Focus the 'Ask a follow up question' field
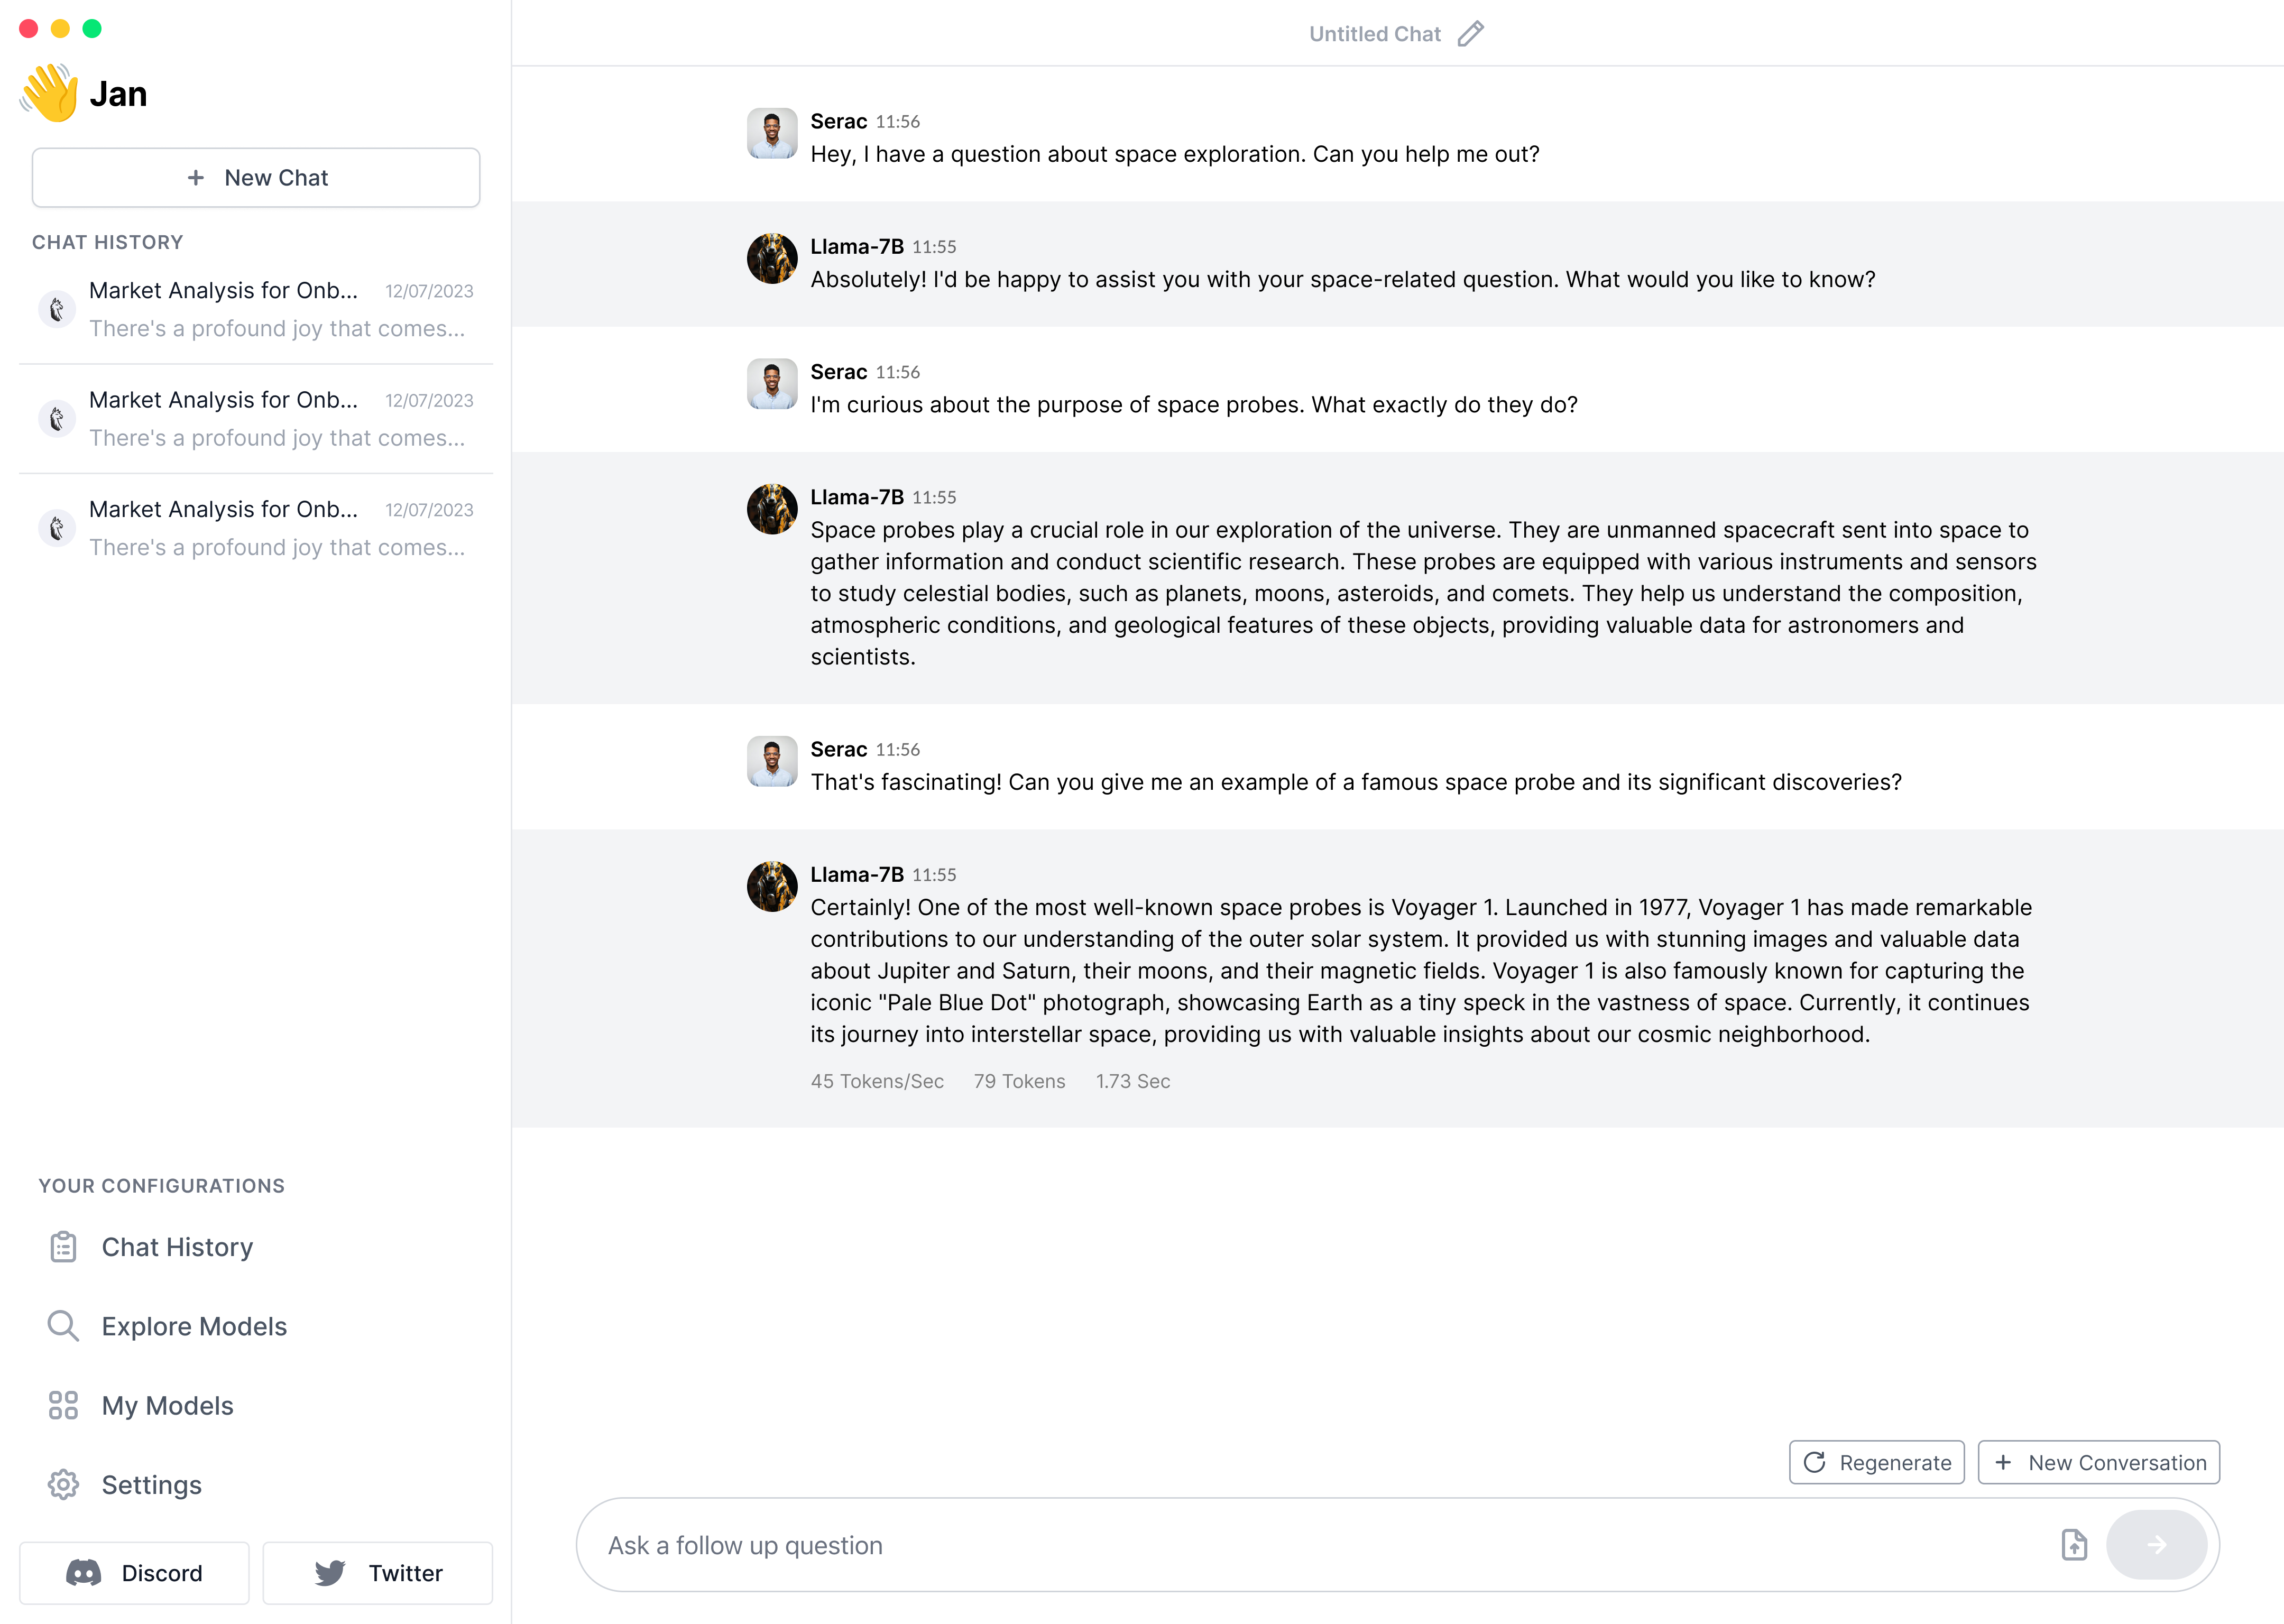Image resolution: width=2284 pixels, height=1624 pixels. 1300,1545
